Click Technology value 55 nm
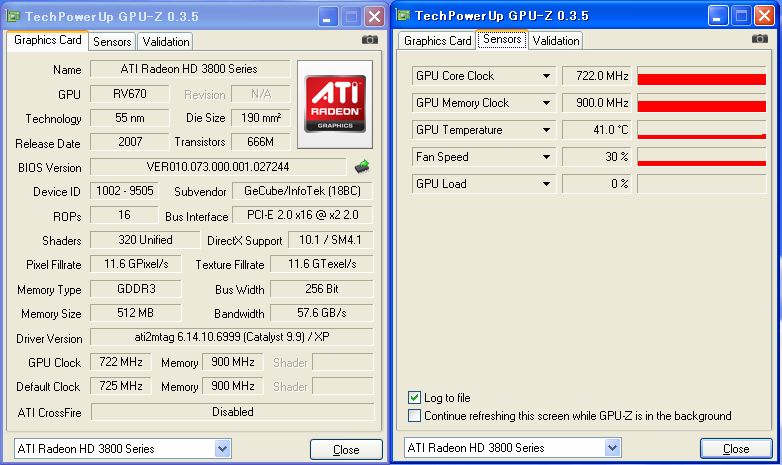 tap(130, 118)
